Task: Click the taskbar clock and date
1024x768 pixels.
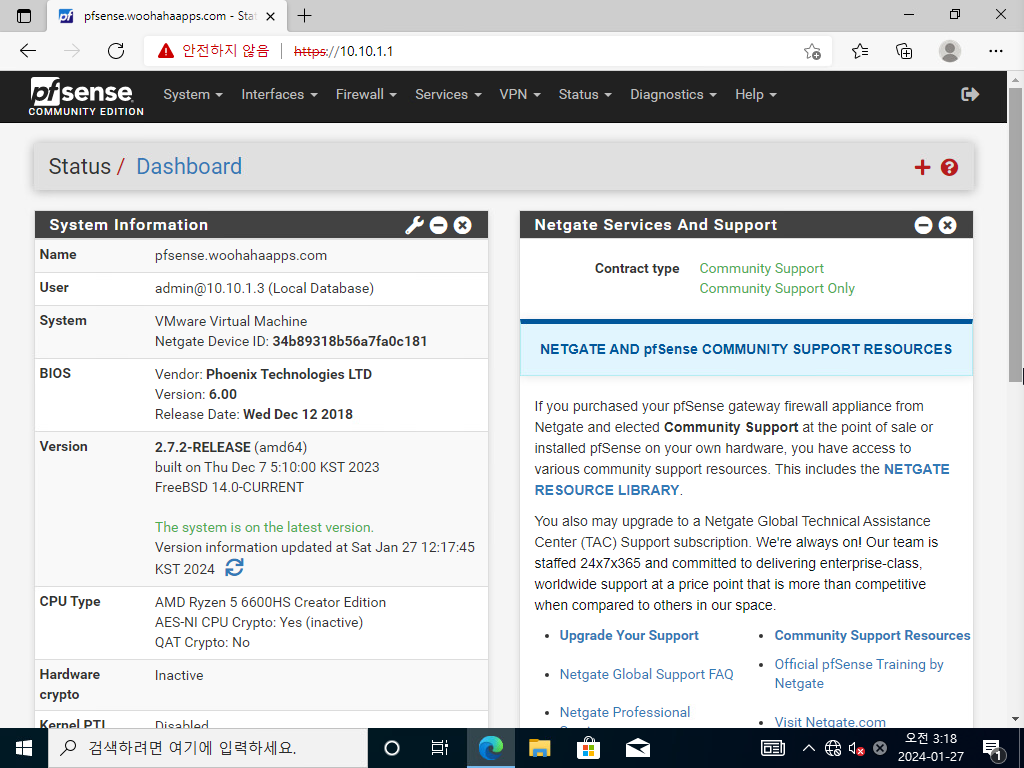Action: pyautogui.click(x=931, y=748)
